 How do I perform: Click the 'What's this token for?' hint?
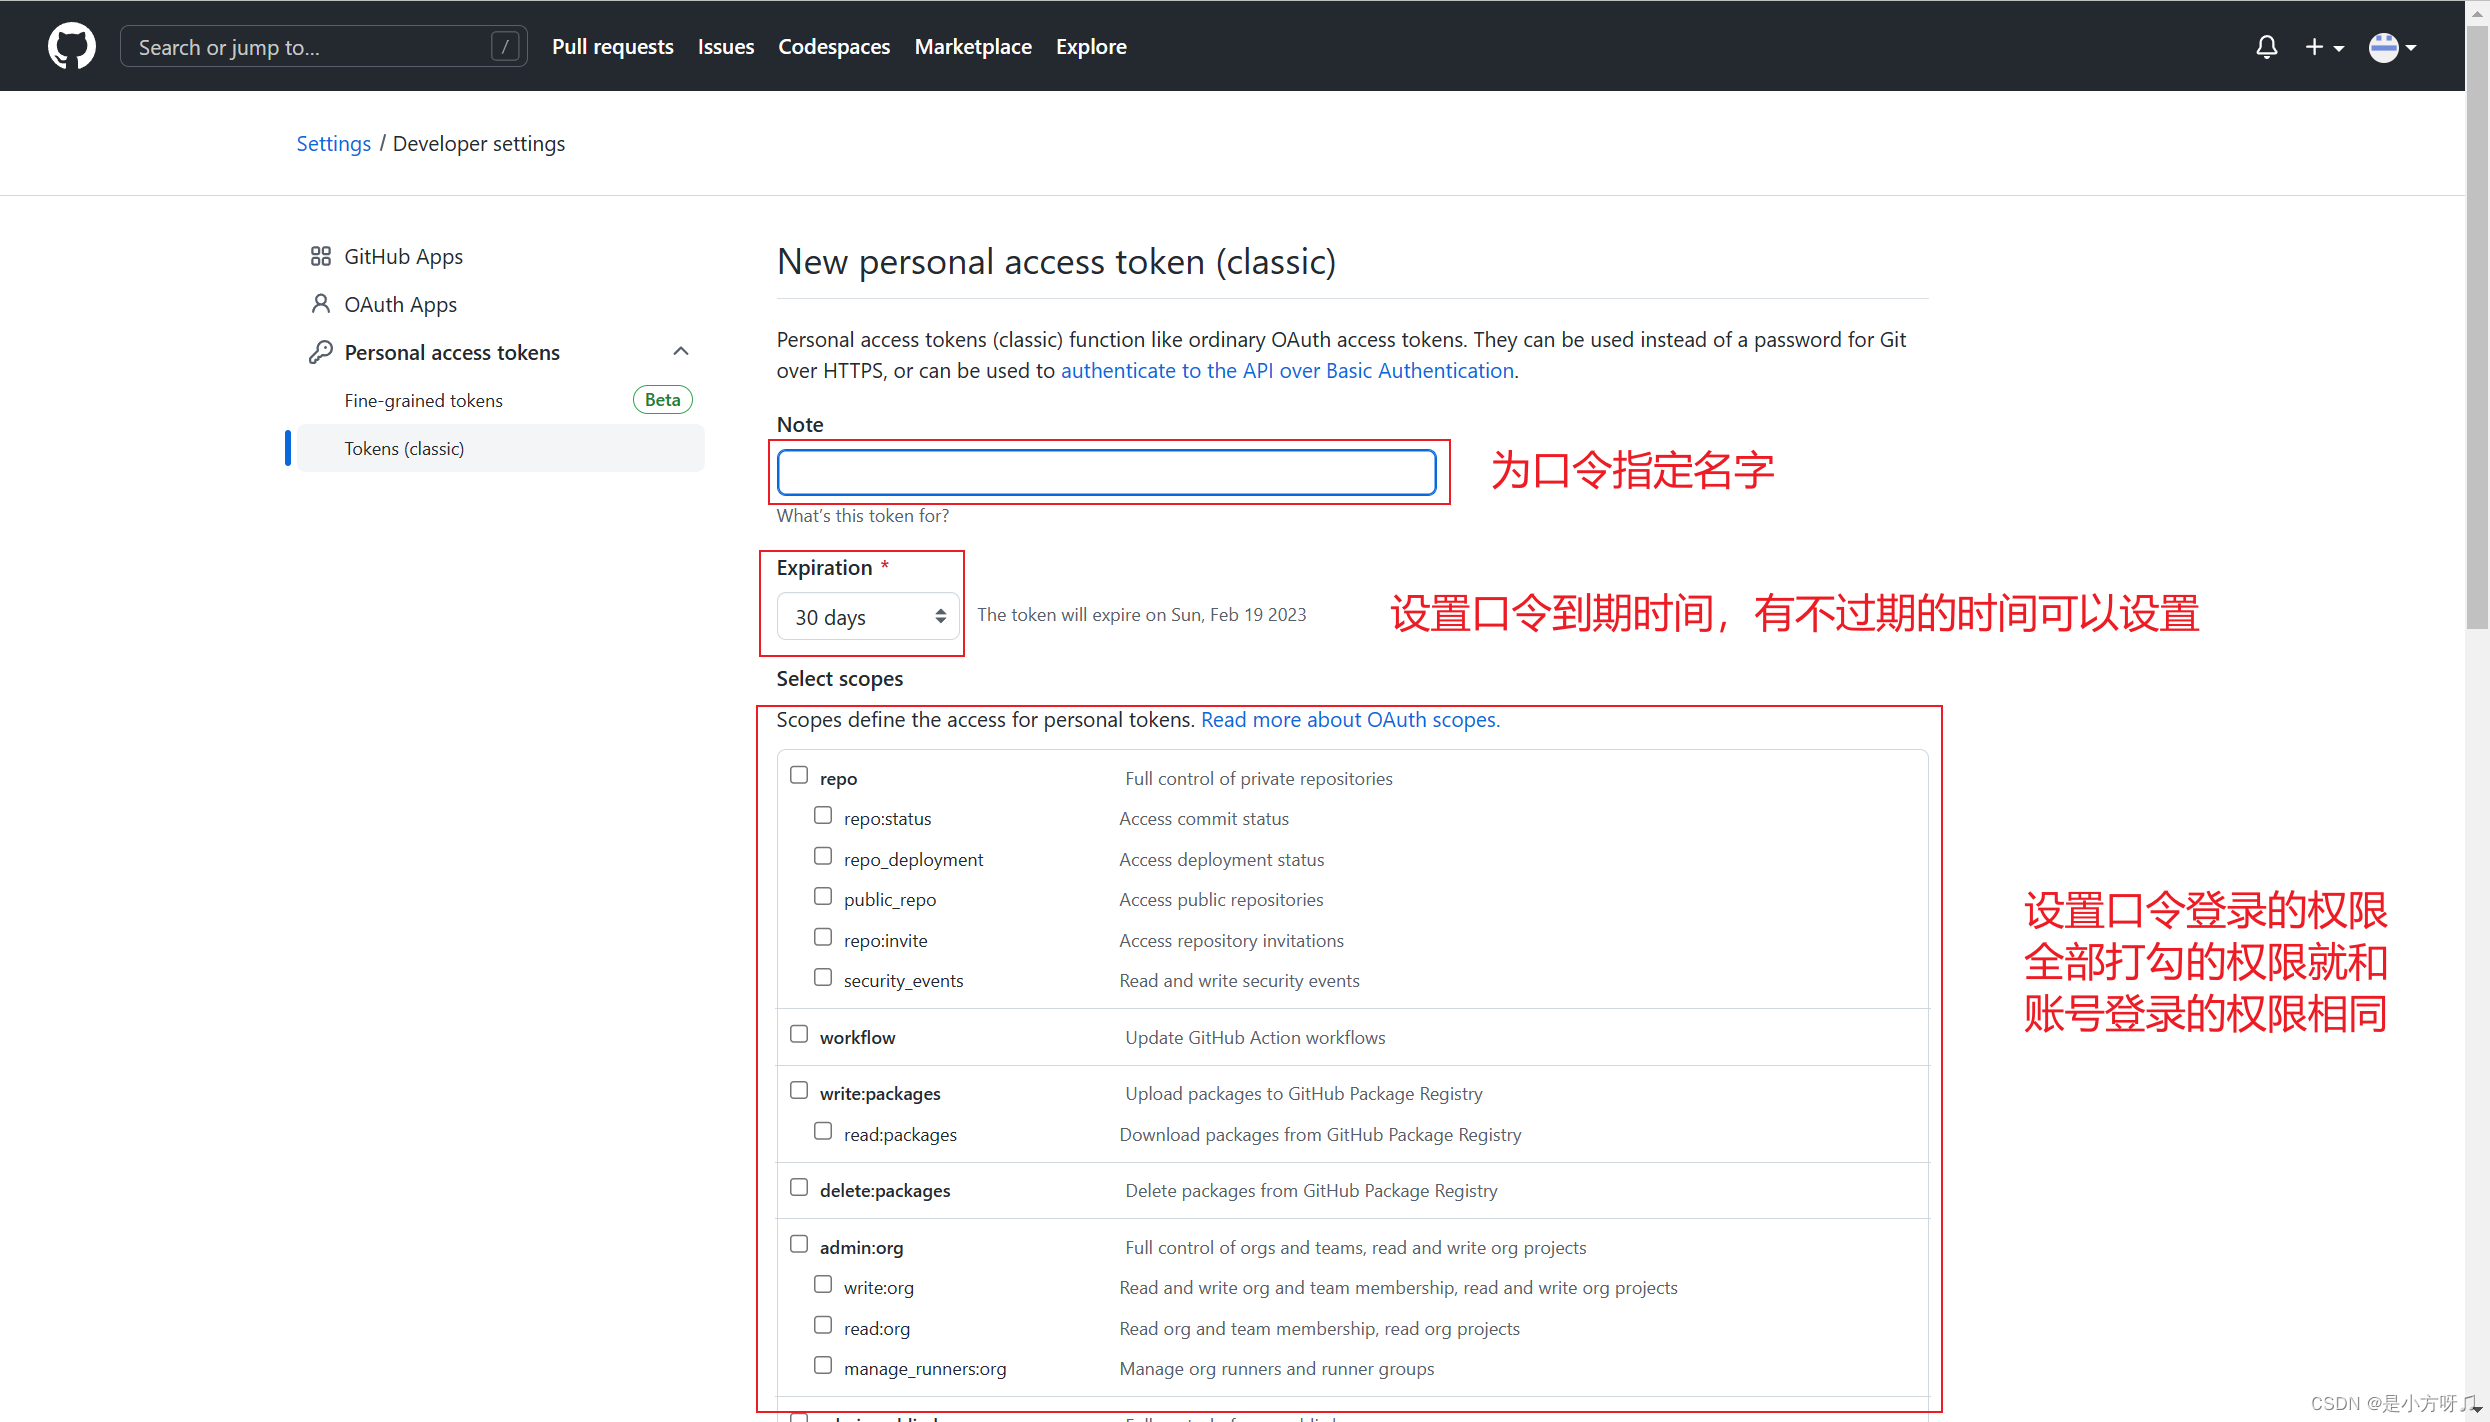[x=863, y=515]
